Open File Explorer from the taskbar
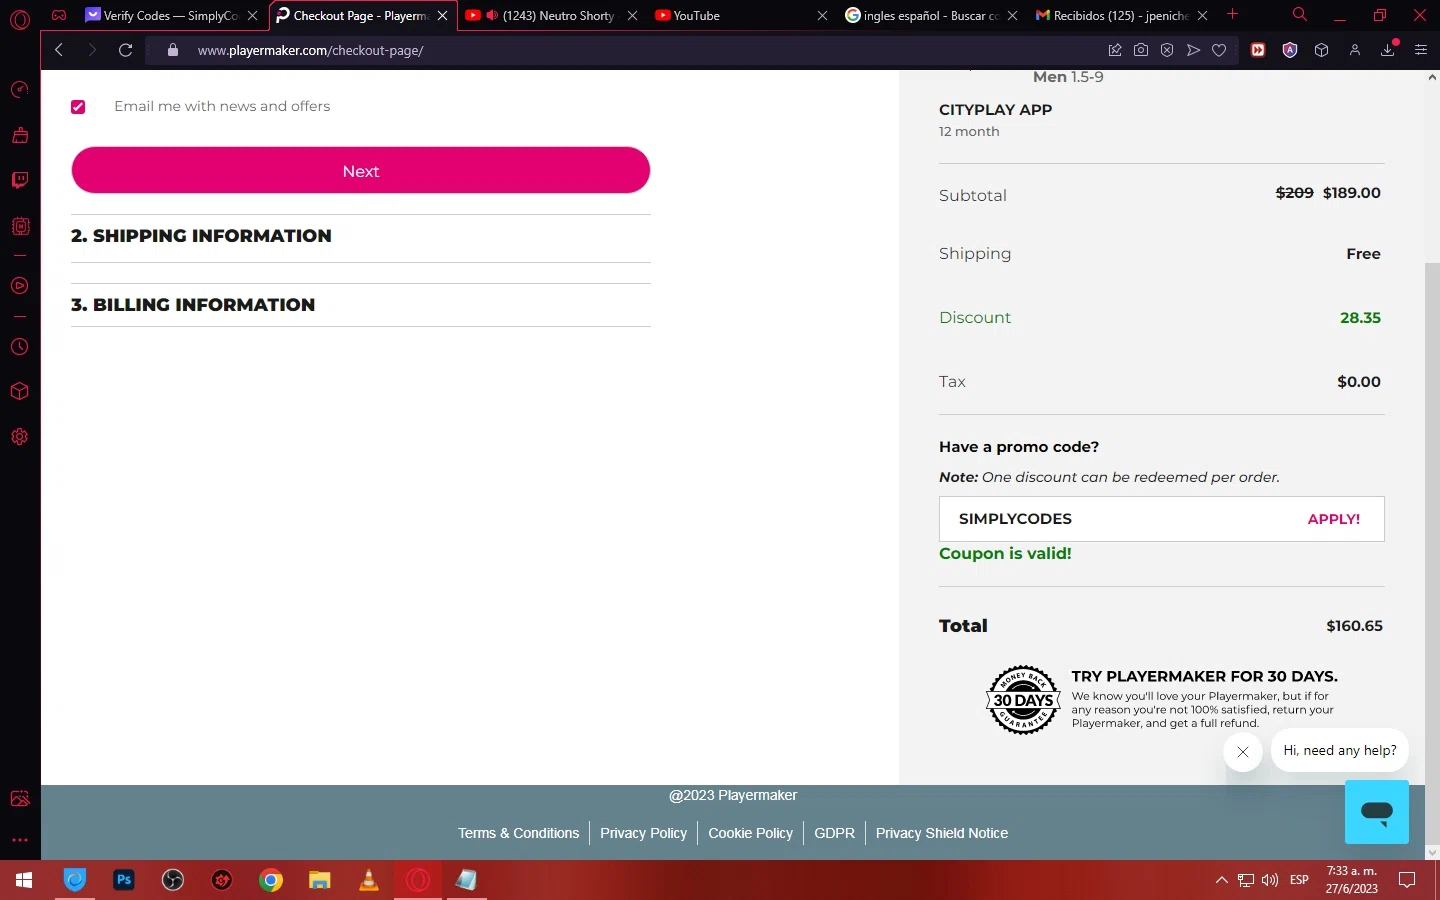 (320, 880)
